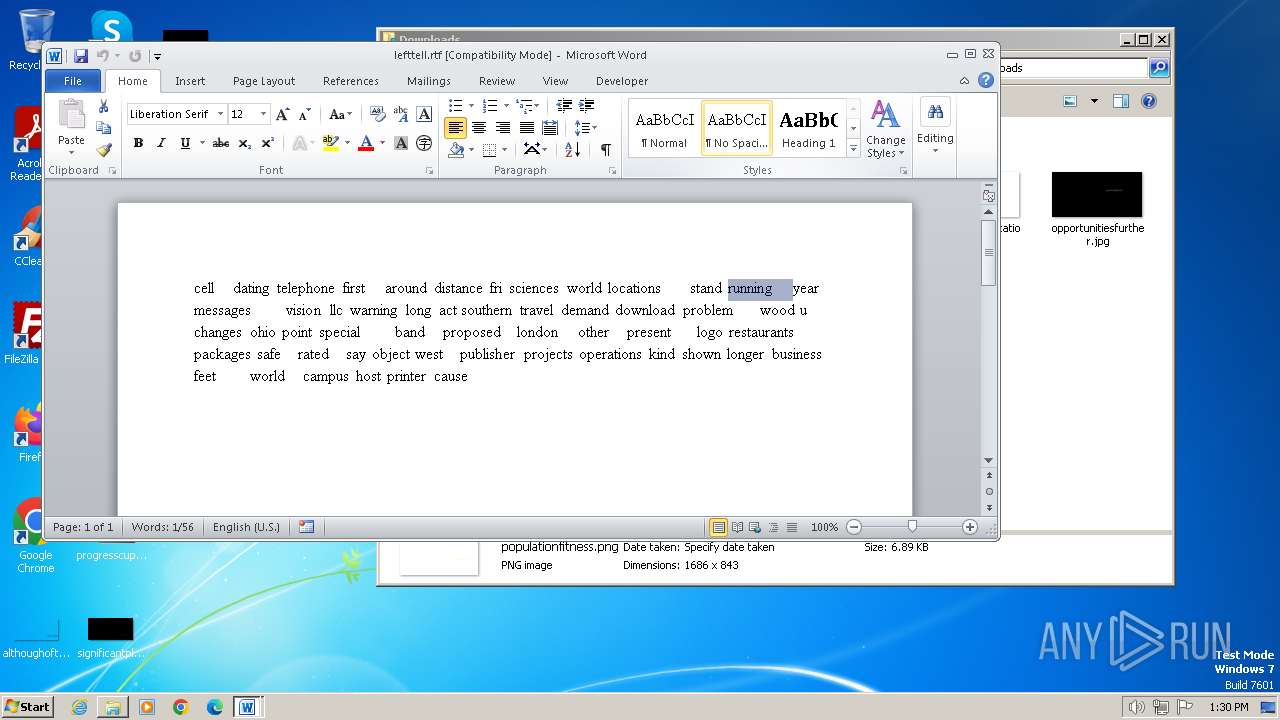The height and width of the screenshot is (720, 1280).
Task: Toggle strikethrough formatting
Action: click(x=221, y=143)
